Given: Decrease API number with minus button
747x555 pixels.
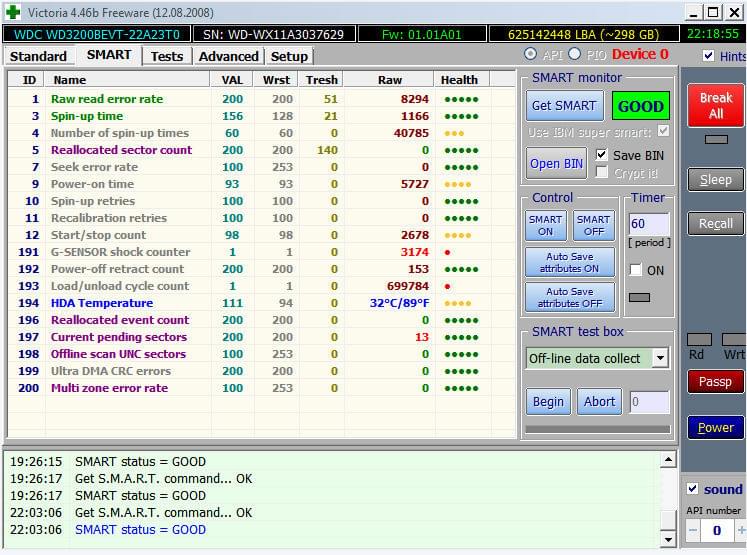Looking at the screenshot, I should pos(693,530).
